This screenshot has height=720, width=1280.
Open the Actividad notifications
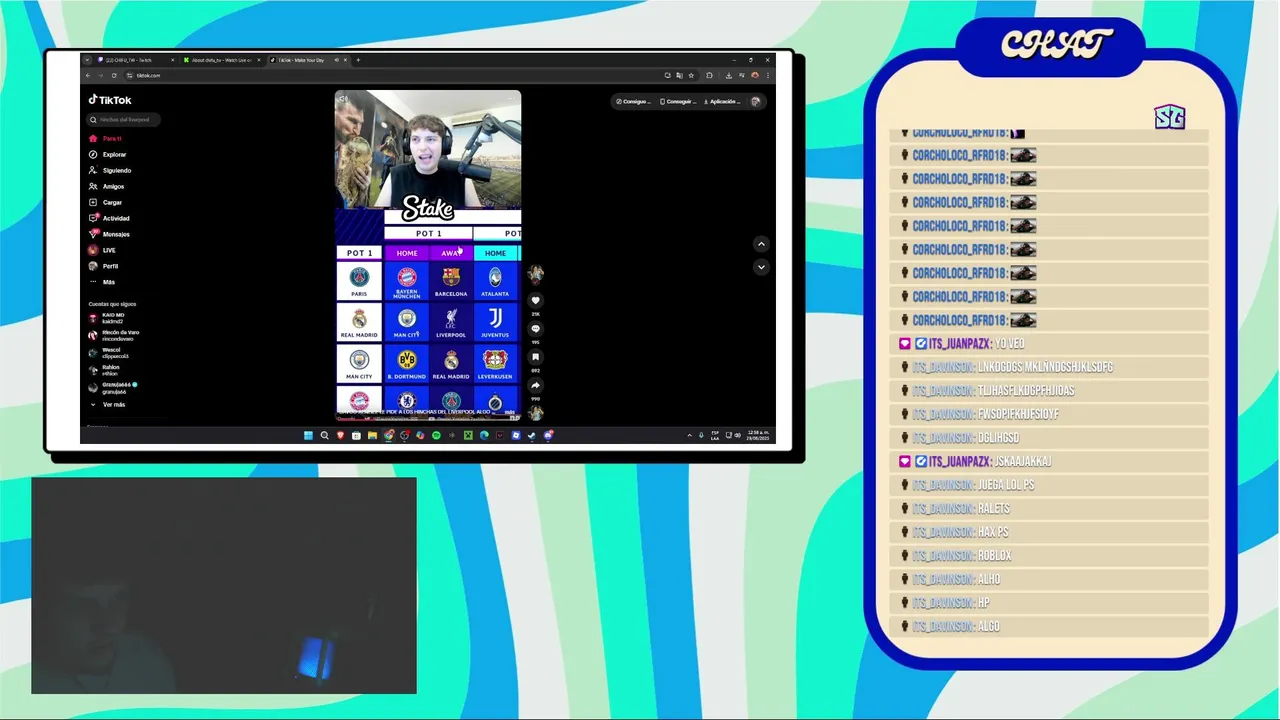[x=110, y=218]
